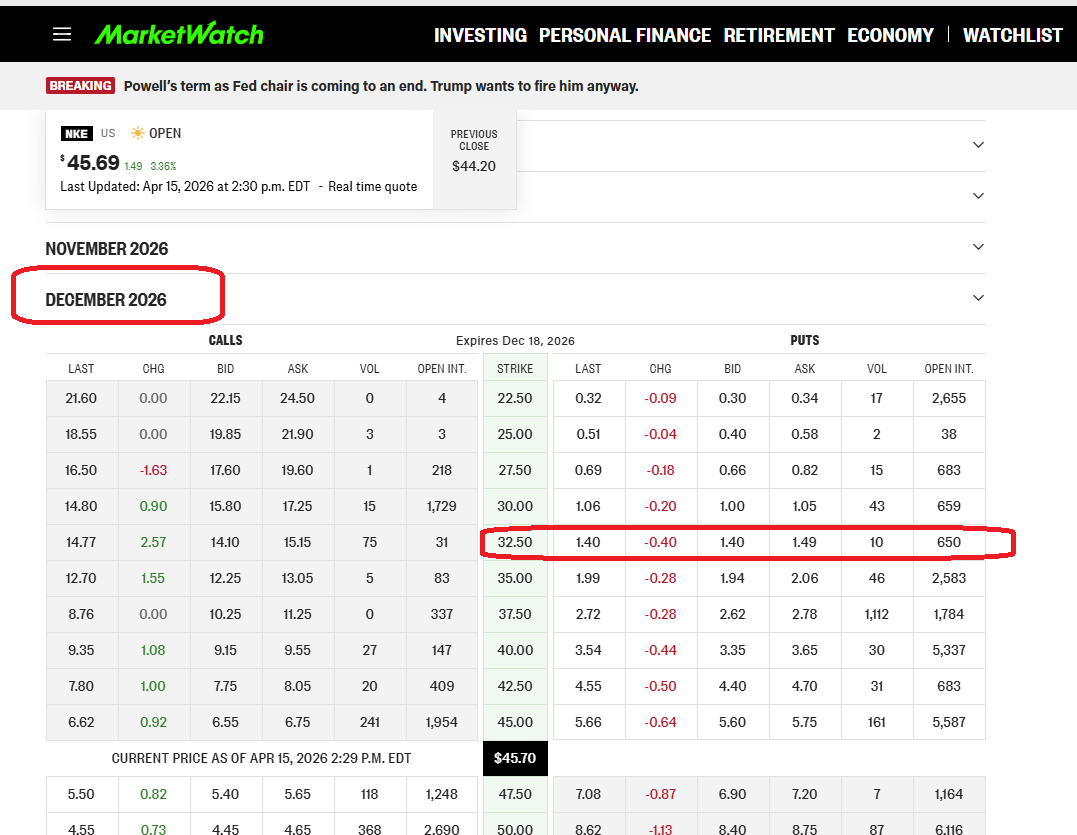Expand the first collapsed expiry chevron at top
The width and height of the screenshot is (1077, 835).
[979, 145]
